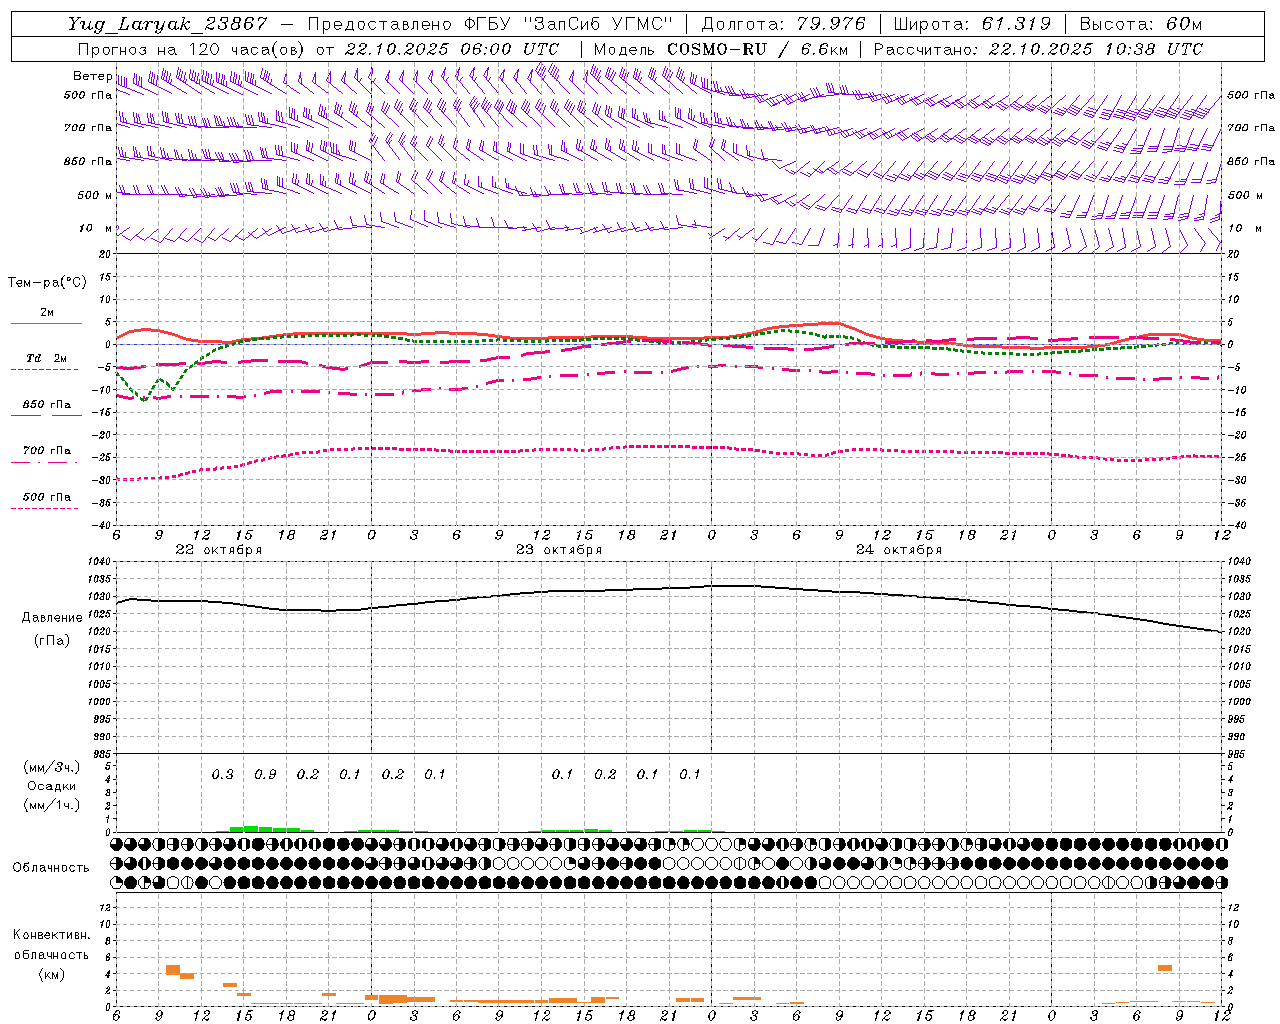The height and width of the screenshot is (1024, 1280).
Task: Click the Облачность cloud cover label
Action: [x=51, y=868]
